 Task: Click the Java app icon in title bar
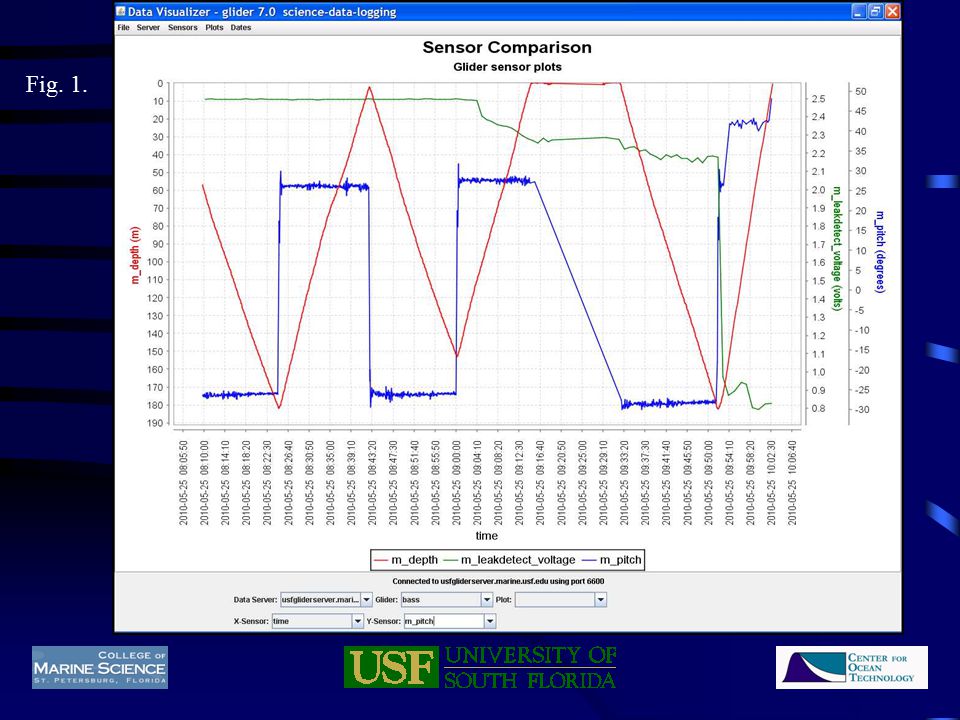point(121,11)
